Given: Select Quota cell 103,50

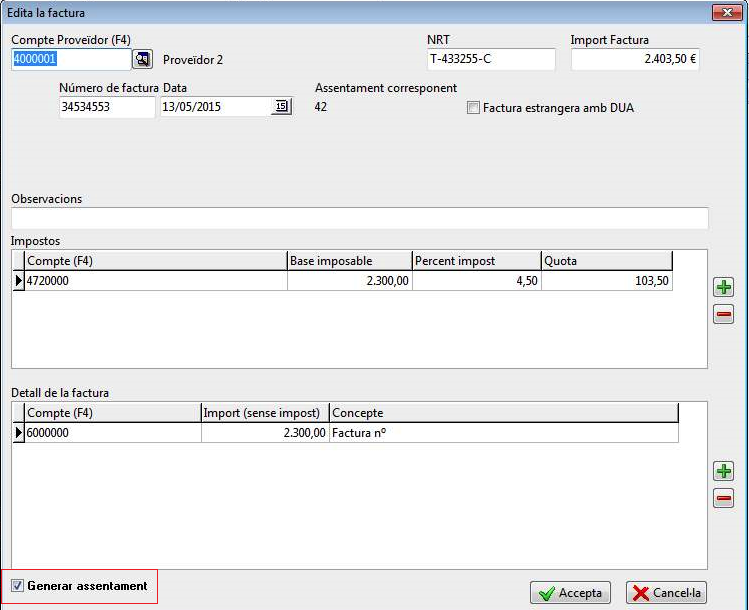Looking at the screenshot, I should coord(607,281).
